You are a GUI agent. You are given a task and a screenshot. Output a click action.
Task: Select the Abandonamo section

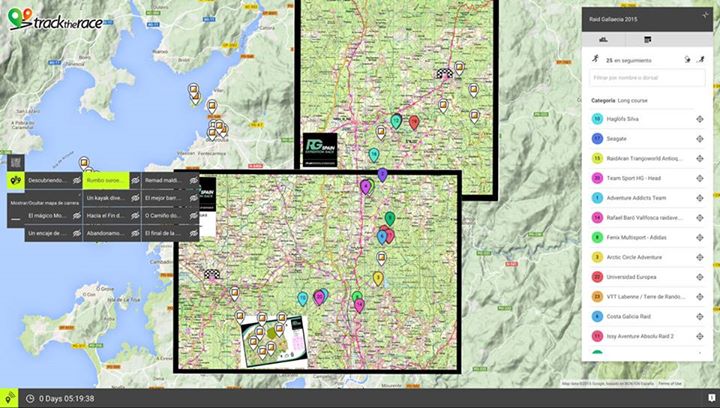[106, 233]
